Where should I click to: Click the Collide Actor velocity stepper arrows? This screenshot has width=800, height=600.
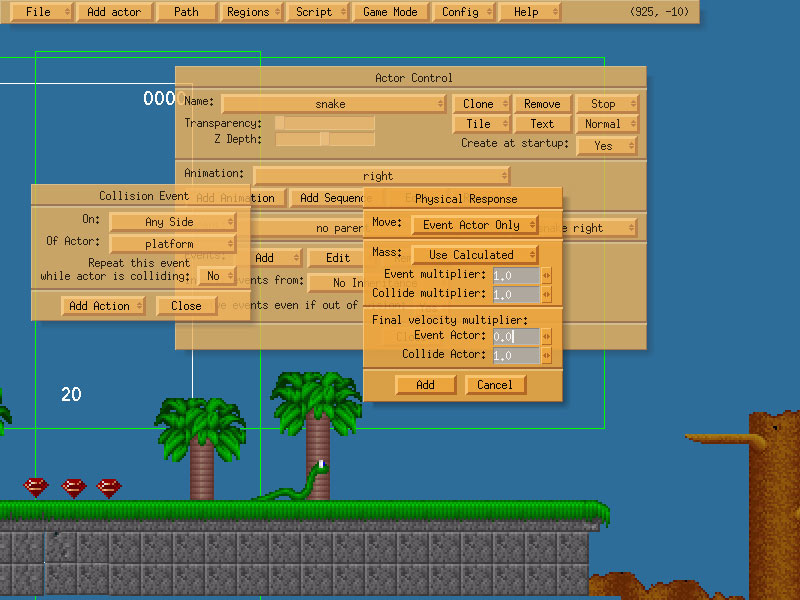[546, 356]
